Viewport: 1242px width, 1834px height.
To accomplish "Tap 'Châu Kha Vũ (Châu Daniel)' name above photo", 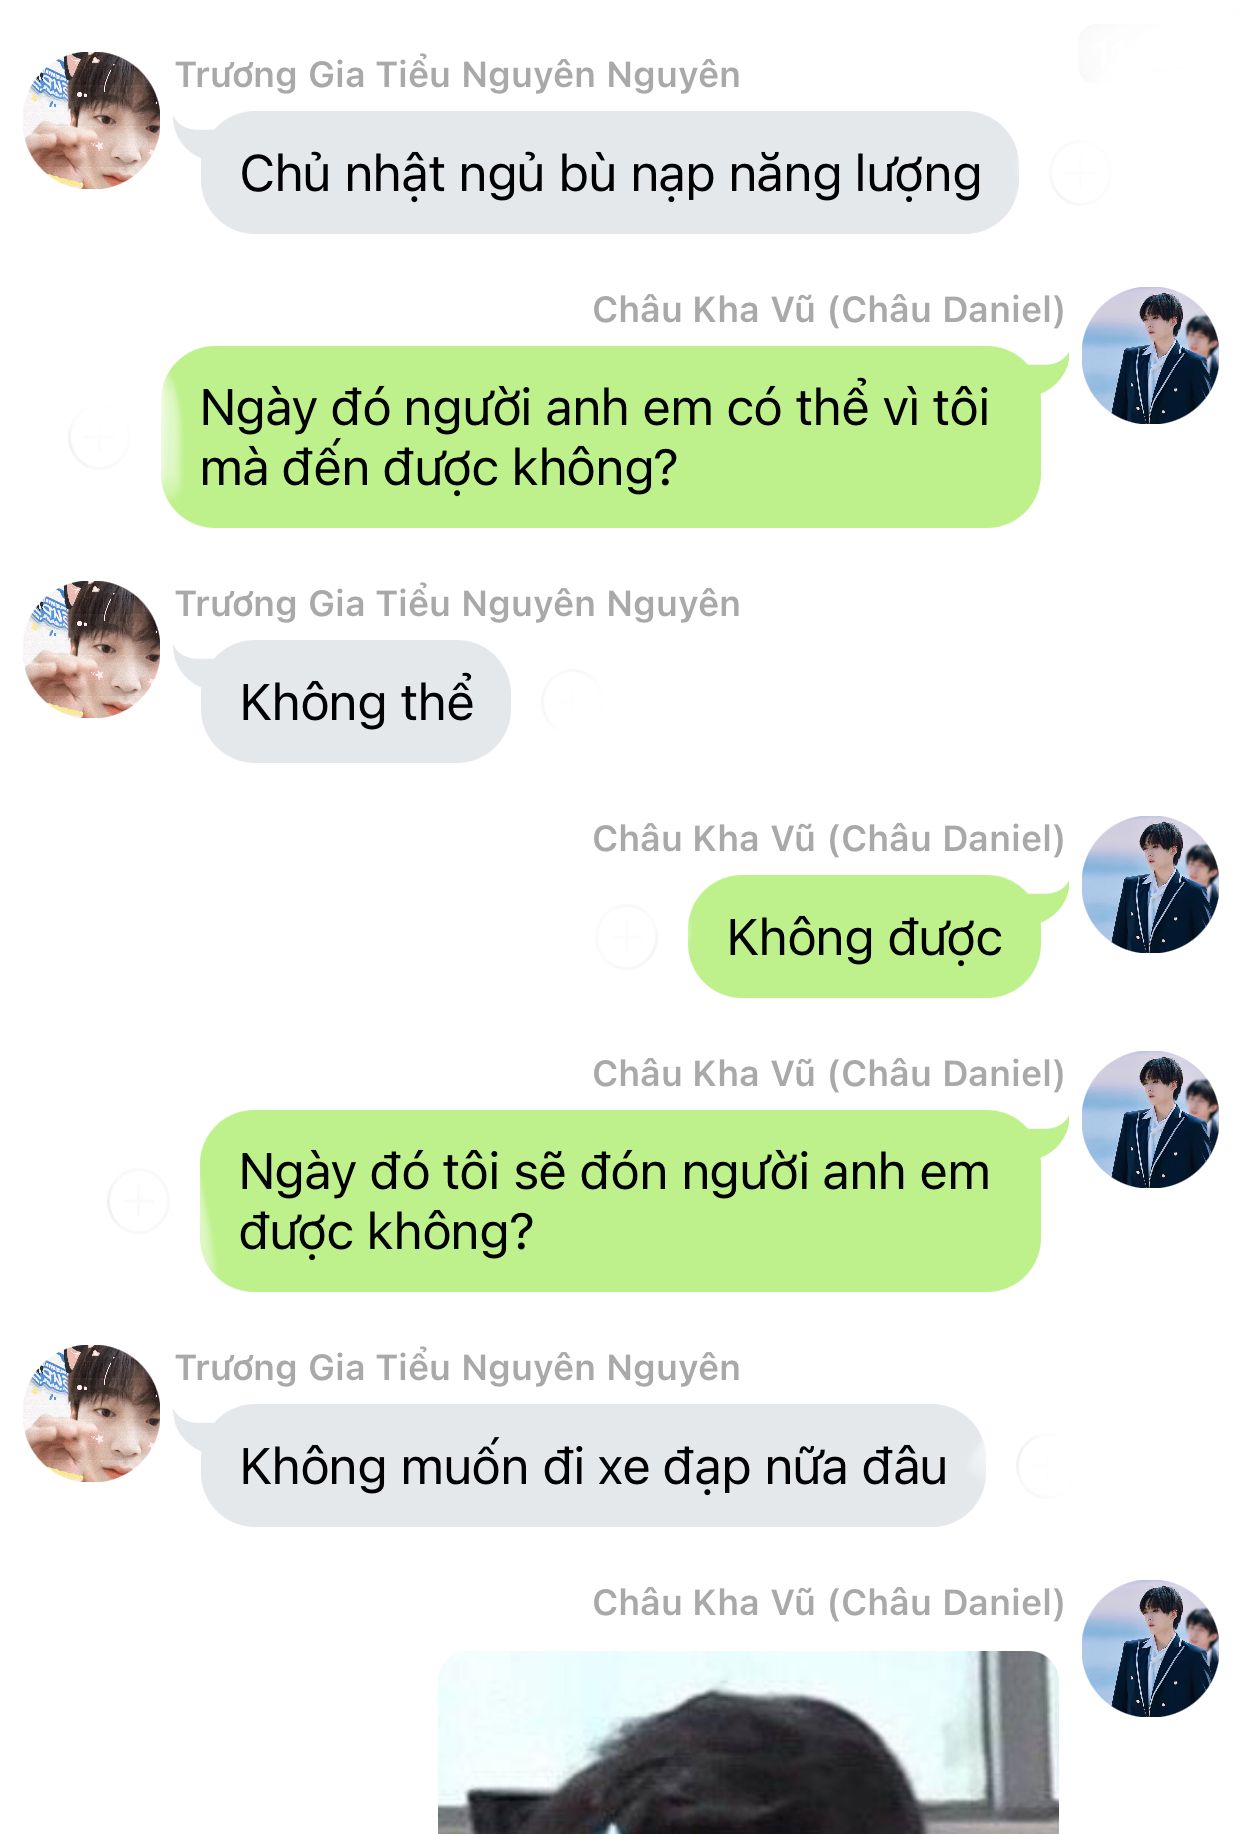I will tap(828, 1603).
